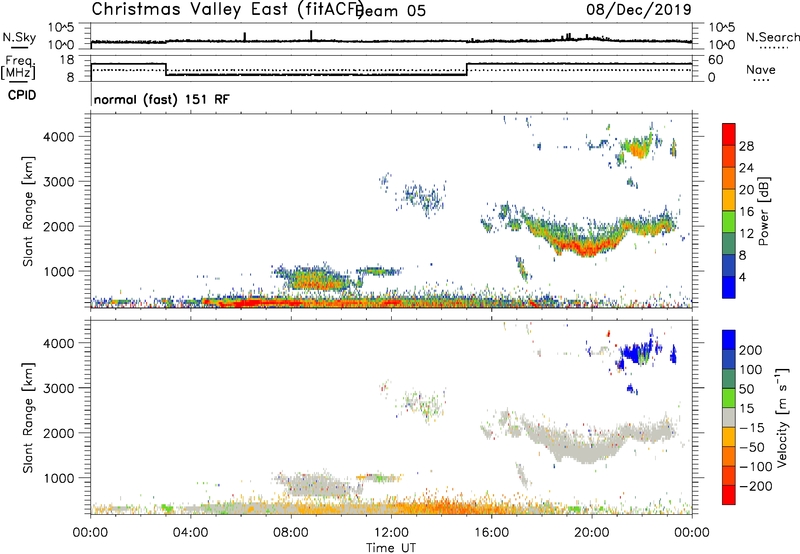Pick the light green 12–16 dB colorbar segment
This screenshot has height=554, width=800.
tap(729, 222)
